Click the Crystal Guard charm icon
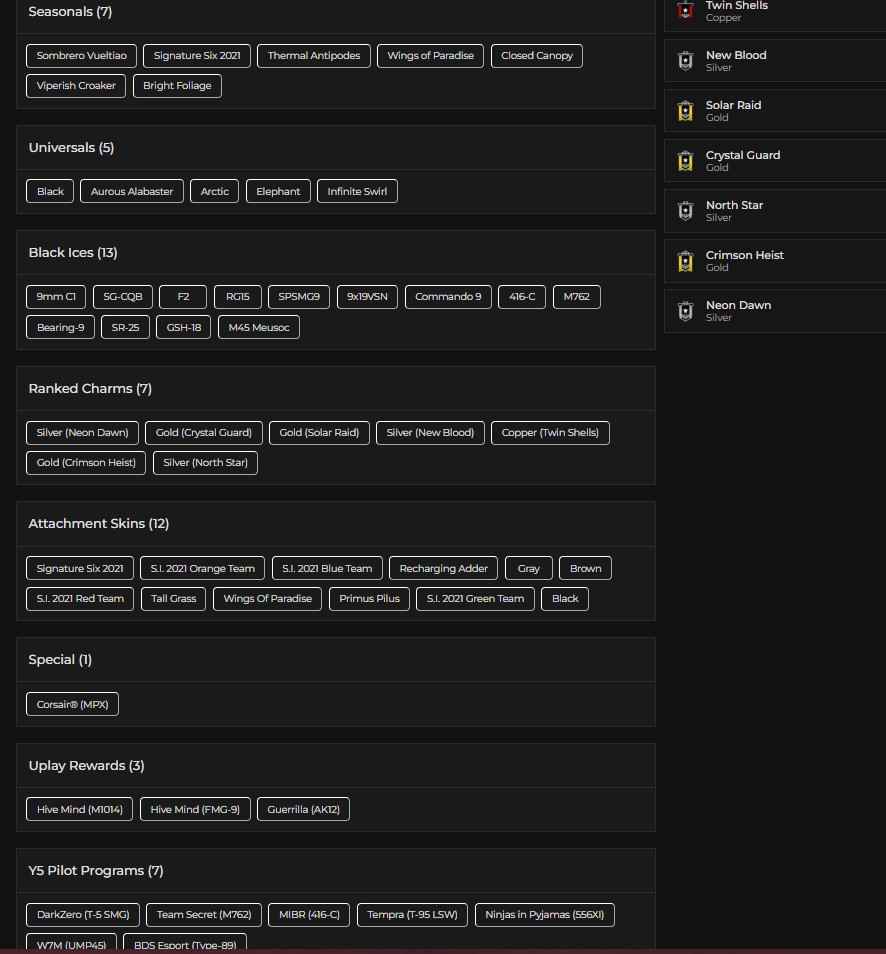The height and width of the screenshot is (954, 886). [x=685, y=161]
